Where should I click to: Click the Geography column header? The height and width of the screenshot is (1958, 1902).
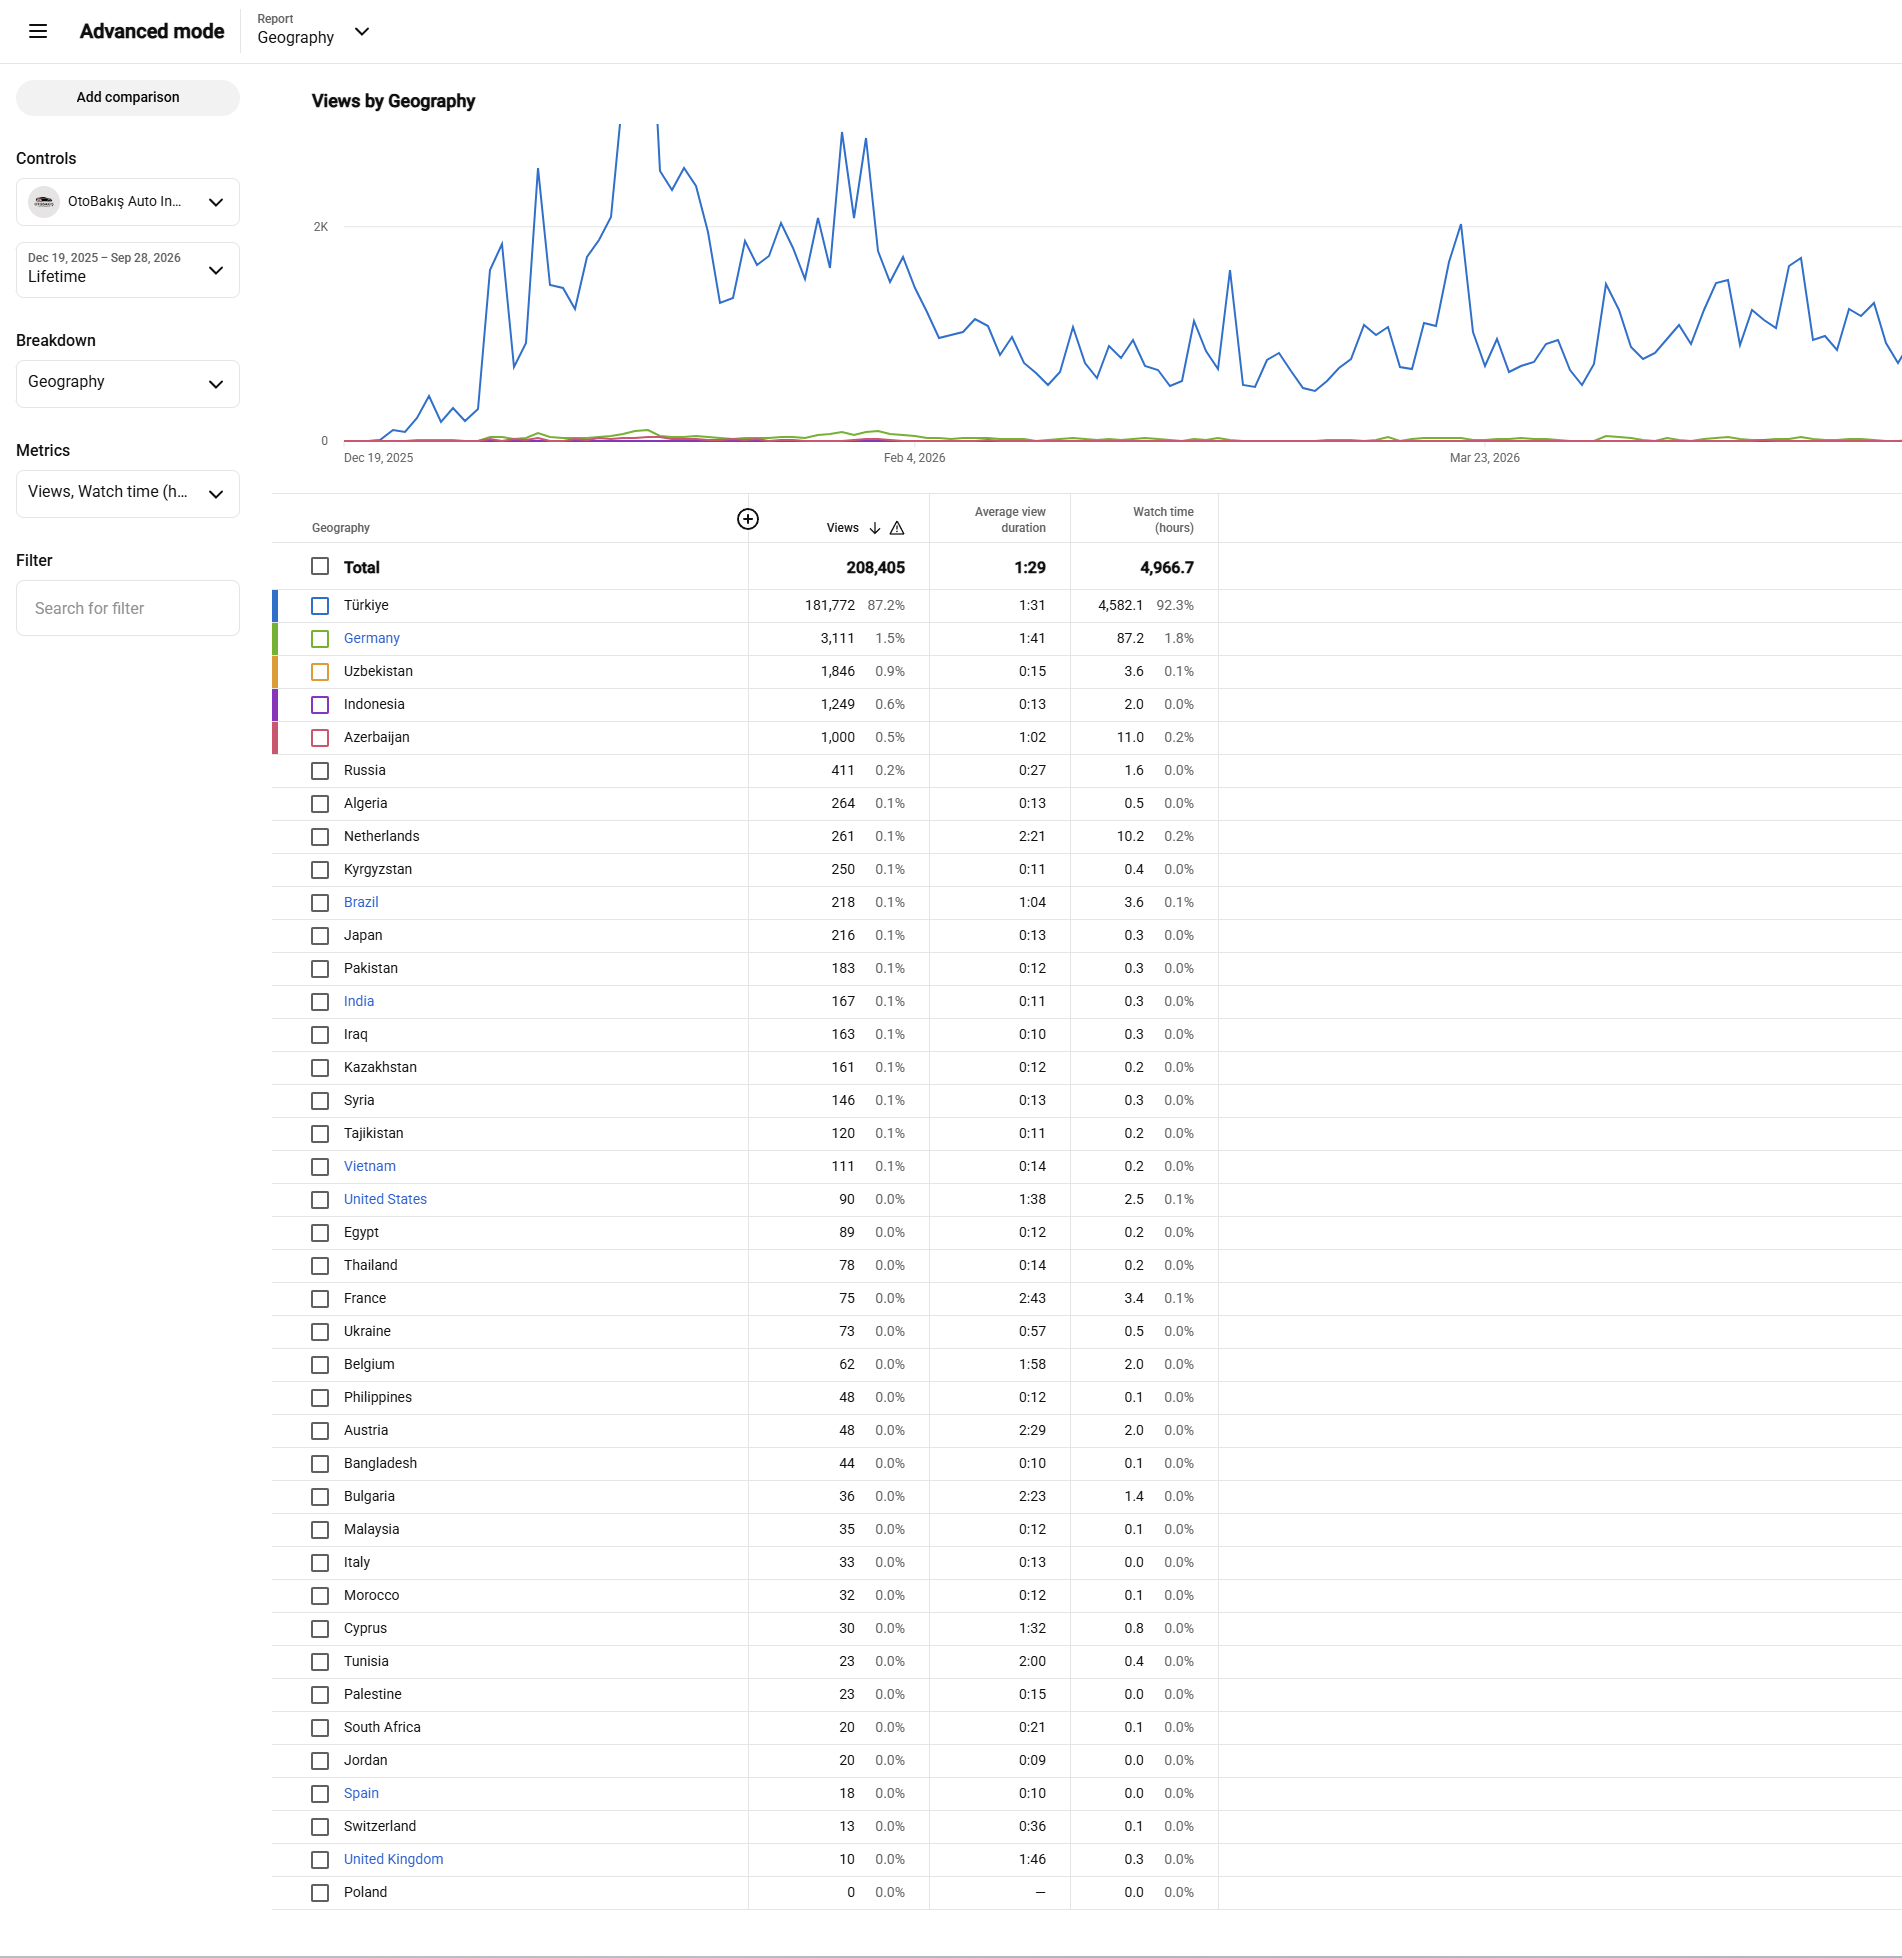[x=341, y=528]
